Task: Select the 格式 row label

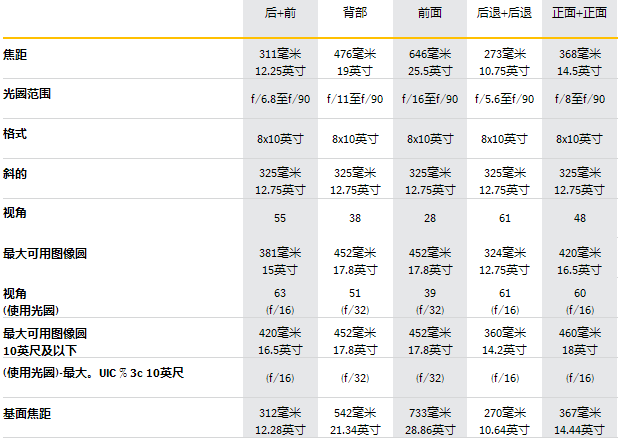Action: [15, 133]
